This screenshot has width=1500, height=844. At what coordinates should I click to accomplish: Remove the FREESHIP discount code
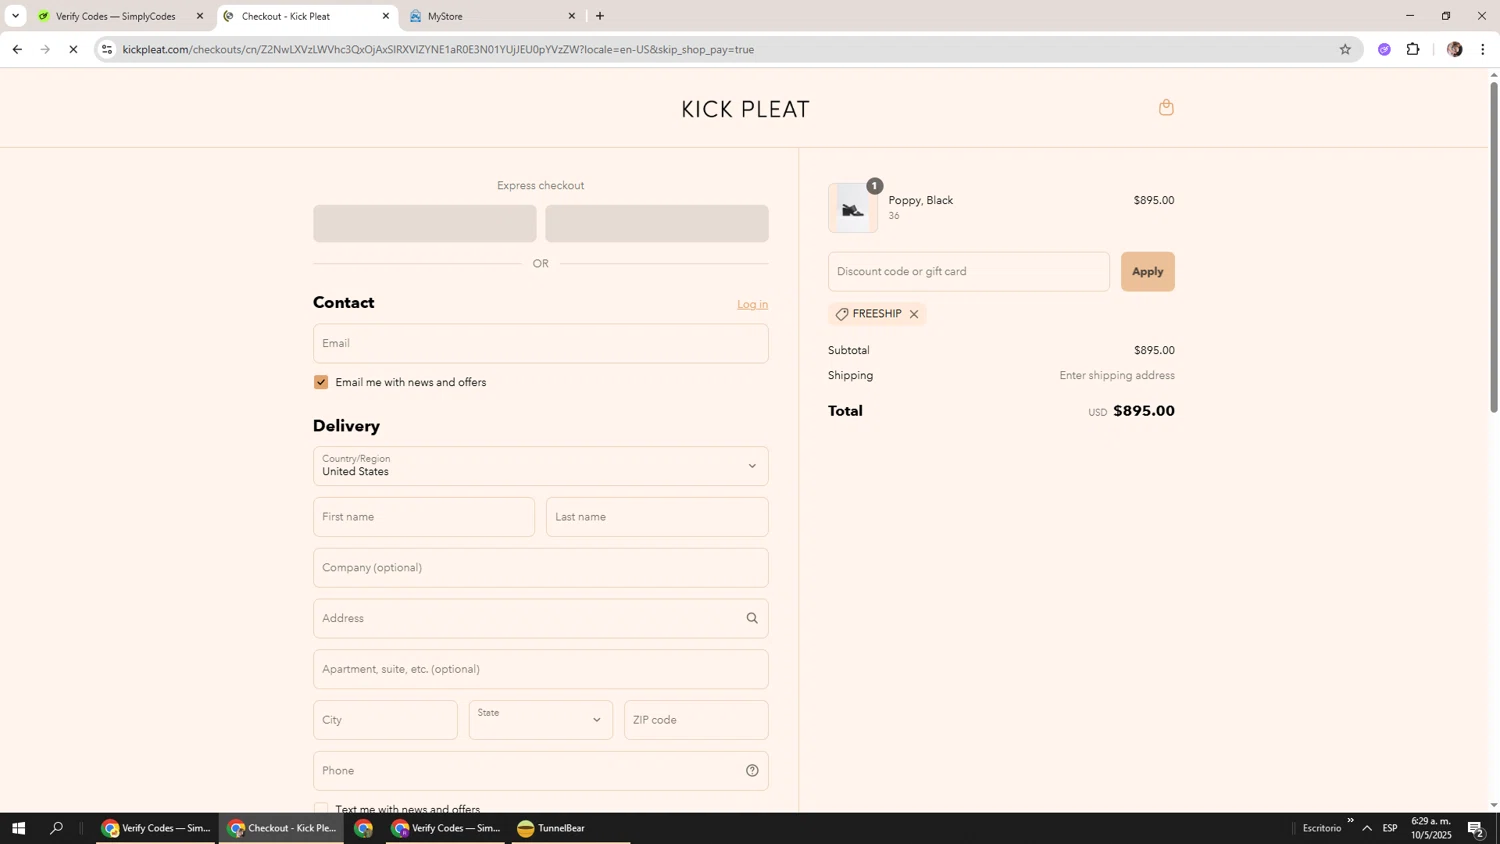click(x=914, y=314)
